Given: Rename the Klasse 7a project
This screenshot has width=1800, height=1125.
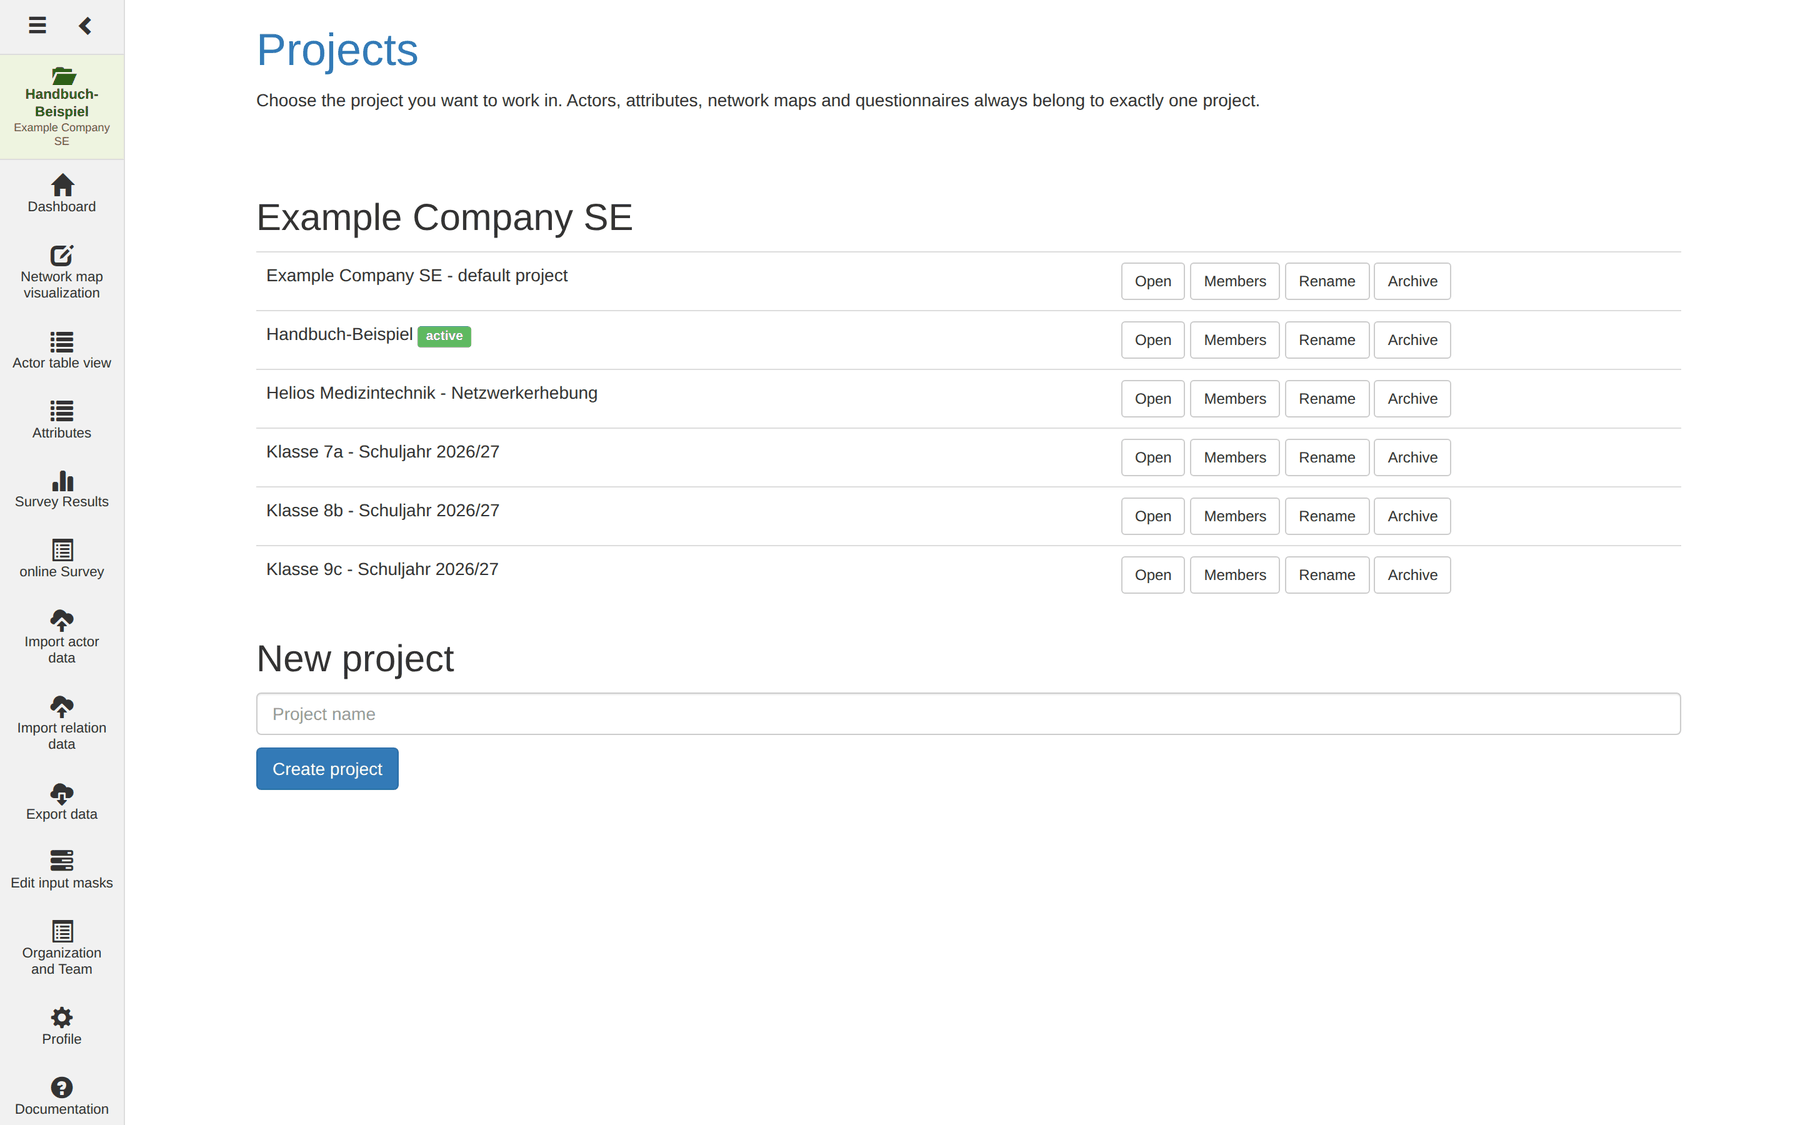Looking at the screenshot, I should pyautogui.click(x=1327, y=458).
